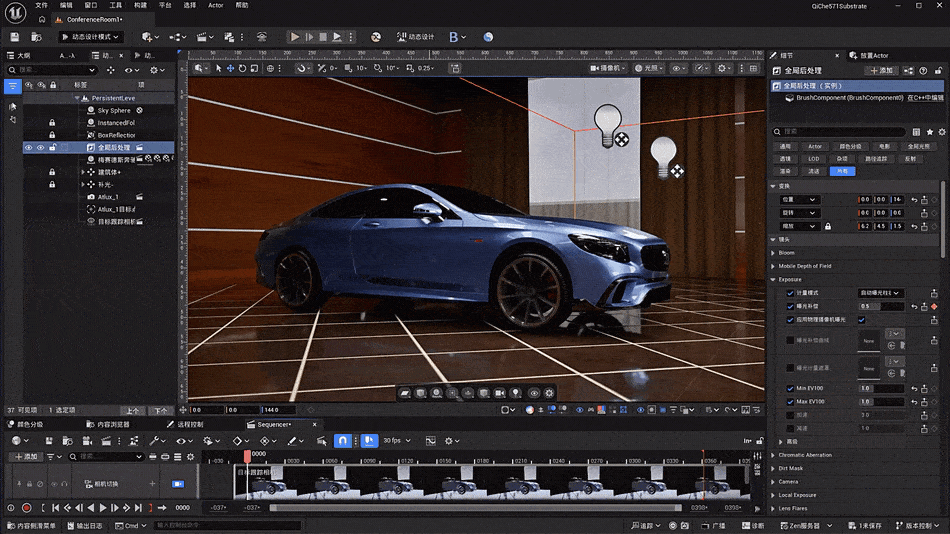
Task: Stop the play session on main toolbar
Action: [x=323, y=37]
